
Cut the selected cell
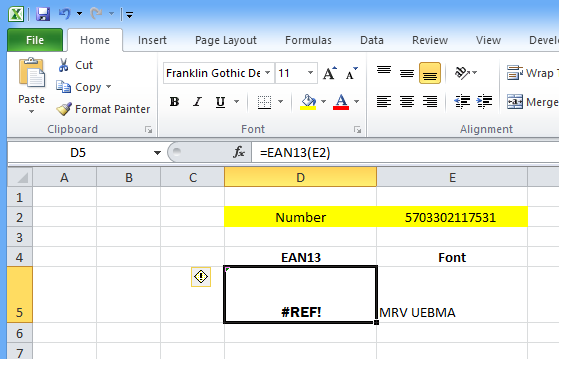coord(75,65)
